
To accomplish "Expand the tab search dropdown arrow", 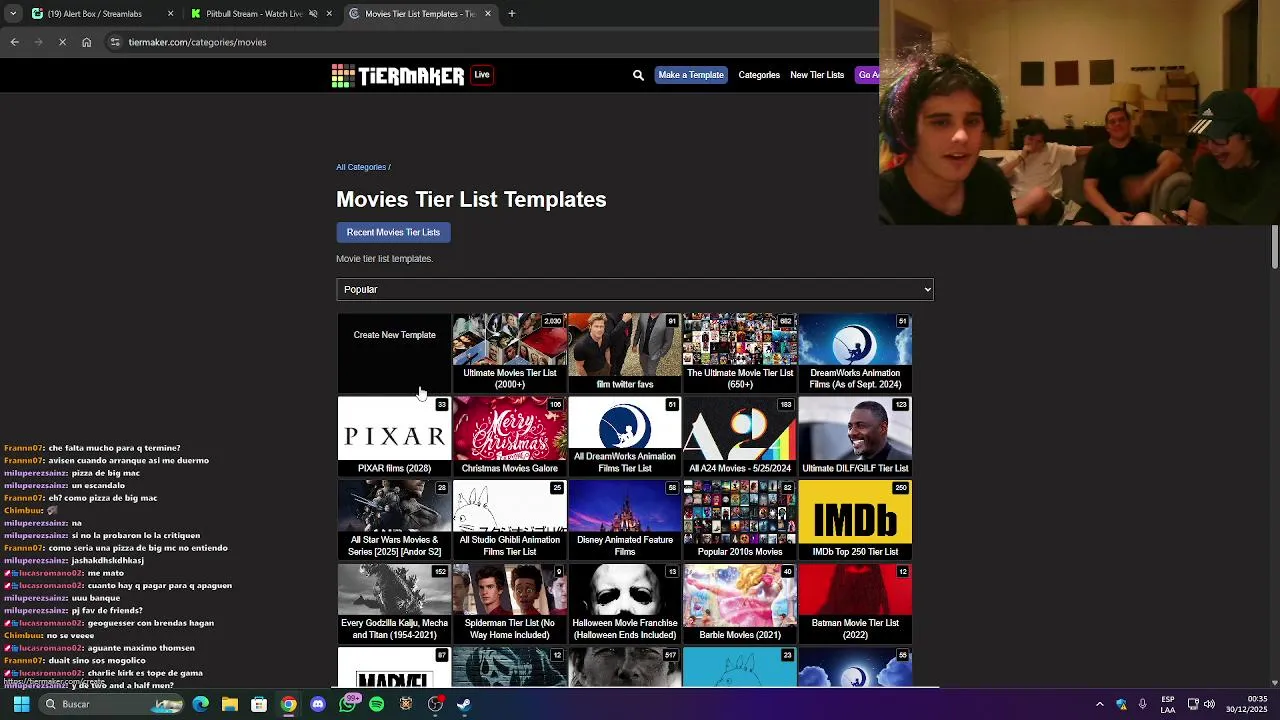I will coord(13,14).
